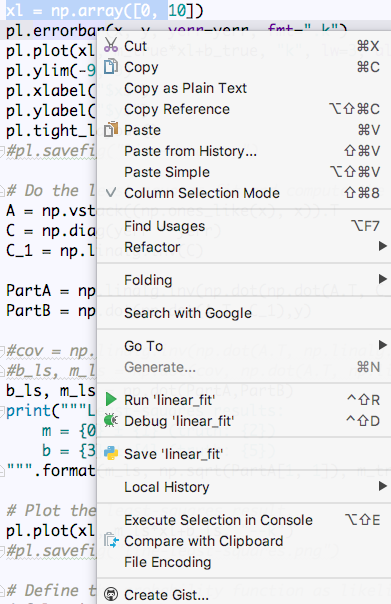This screenshot has width=391, height=604.
Task: Click the Paste clipboard icon
Action: (111, 129)
